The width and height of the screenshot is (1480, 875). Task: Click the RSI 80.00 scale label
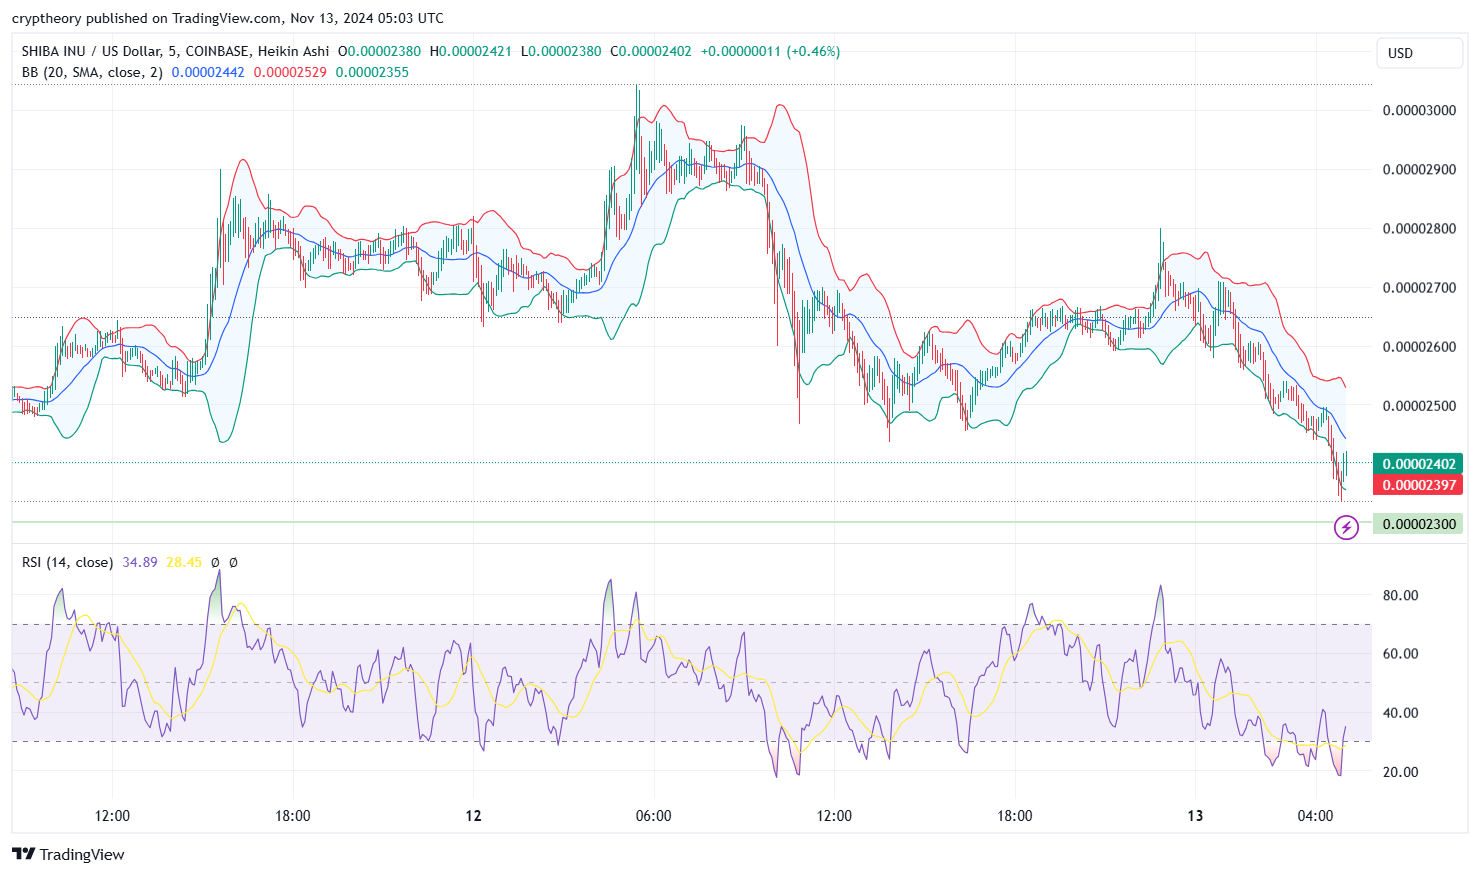coord(1400,595)
